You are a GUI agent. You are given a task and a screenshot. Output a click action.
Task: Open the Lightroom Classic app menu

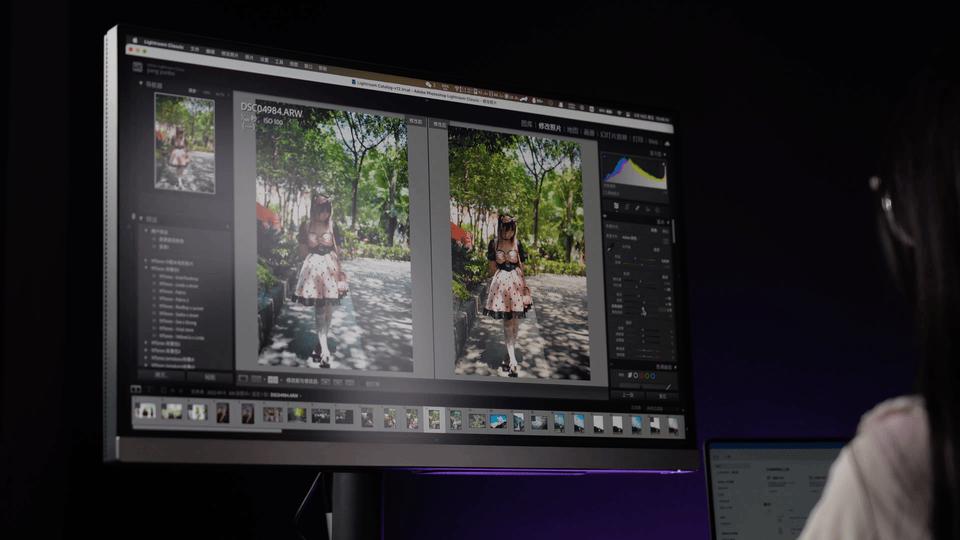click(x=163, y=45)
